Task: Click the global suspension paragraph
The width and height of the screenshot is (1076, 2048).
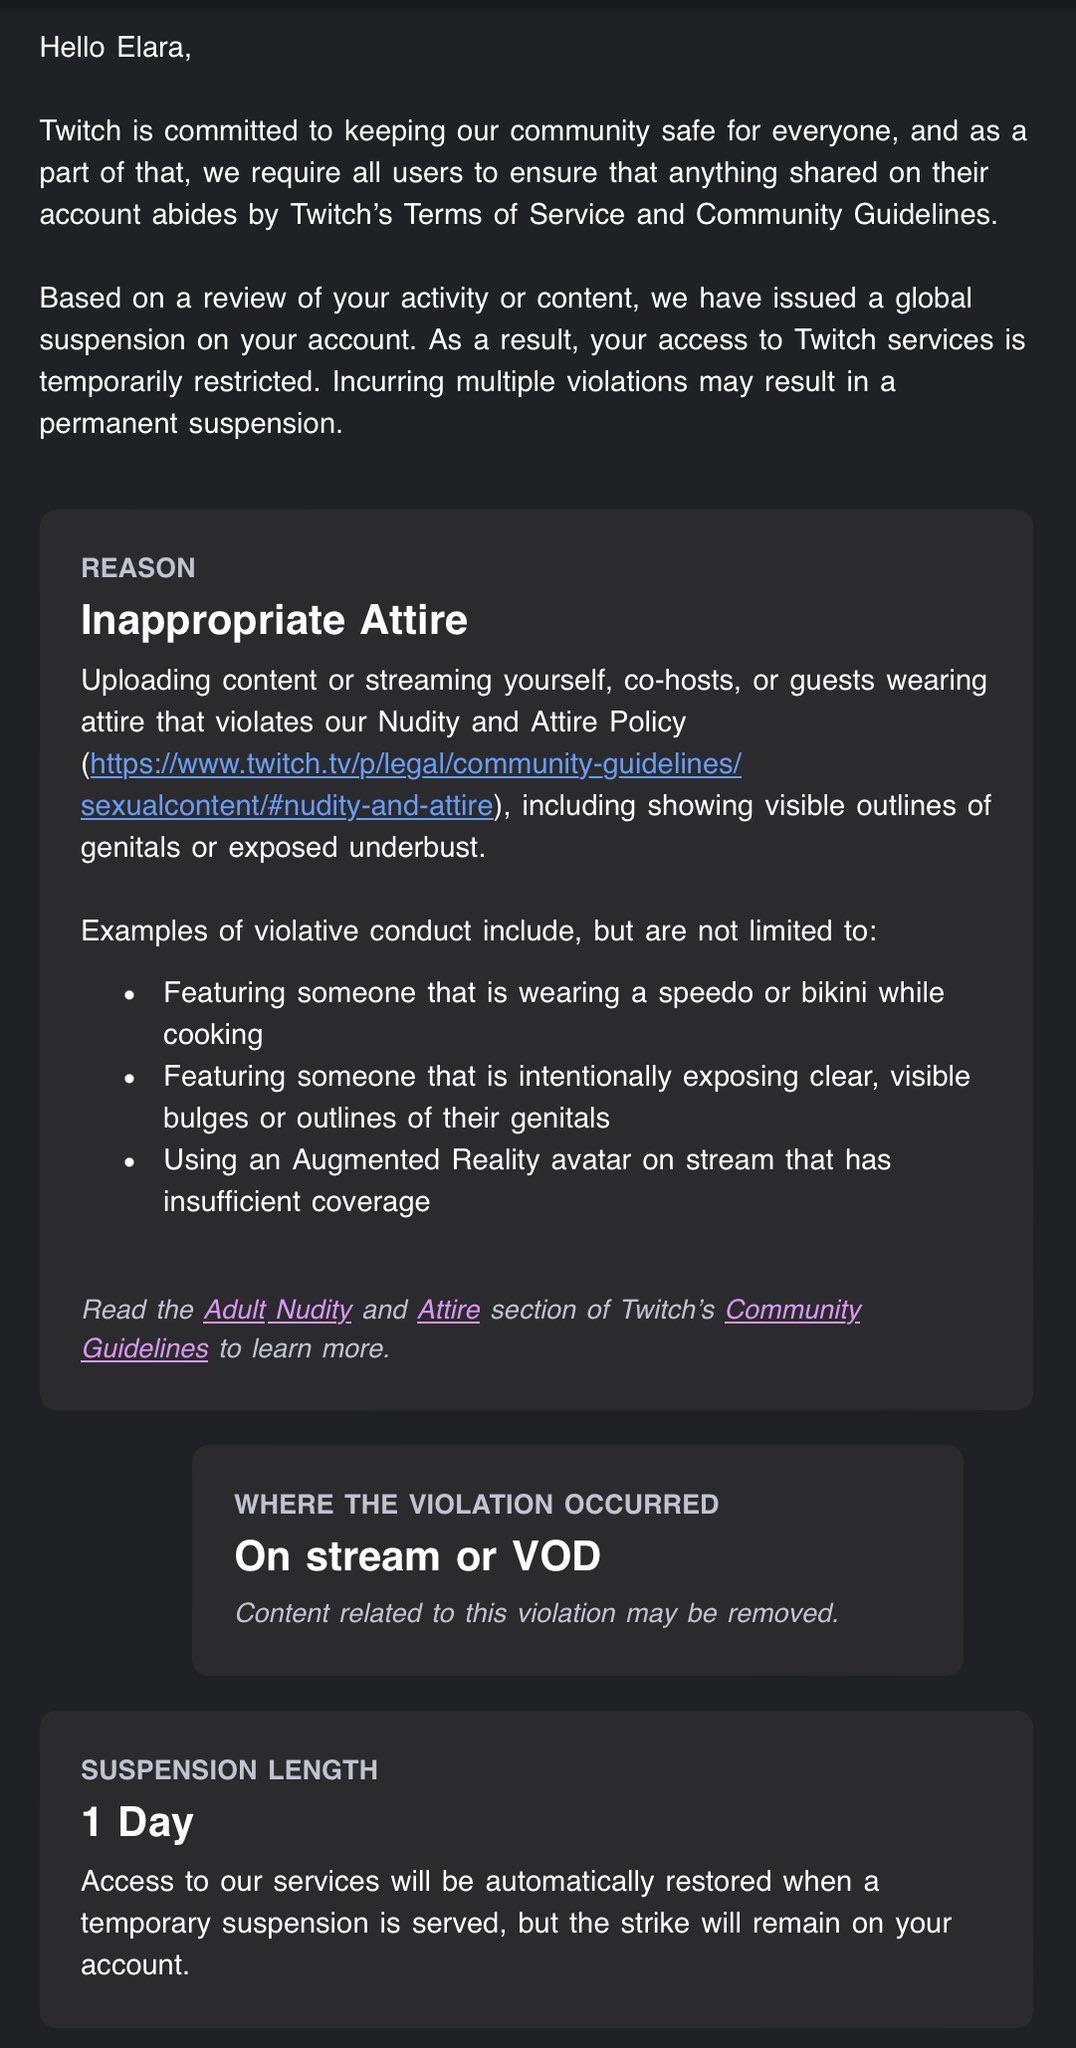Action: coord(532,360)
